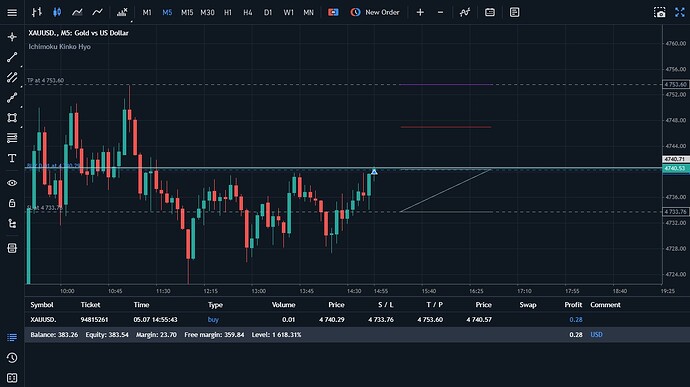This screenshot has width=690, height=387.
Task: Select the polyline path drawing tool
Action: (12, 97)
